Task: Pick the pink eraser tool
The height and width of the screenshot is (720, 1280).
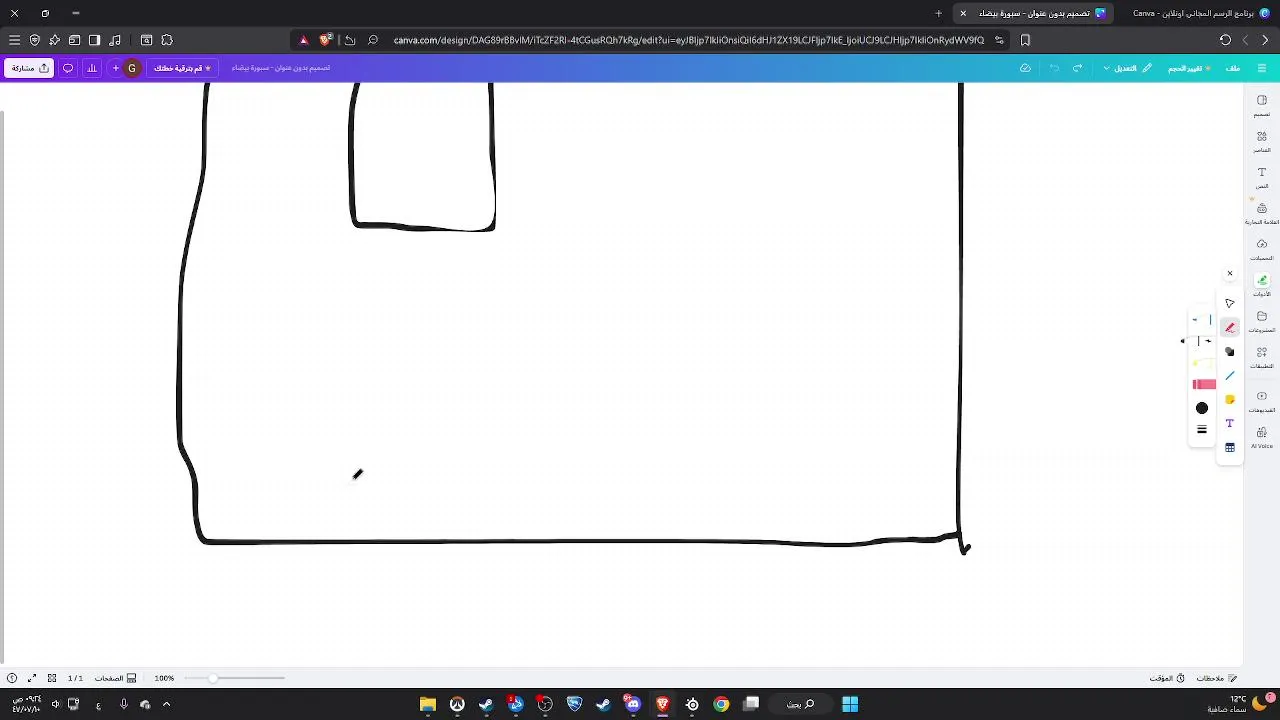Action: click(x=1204, y=384)
